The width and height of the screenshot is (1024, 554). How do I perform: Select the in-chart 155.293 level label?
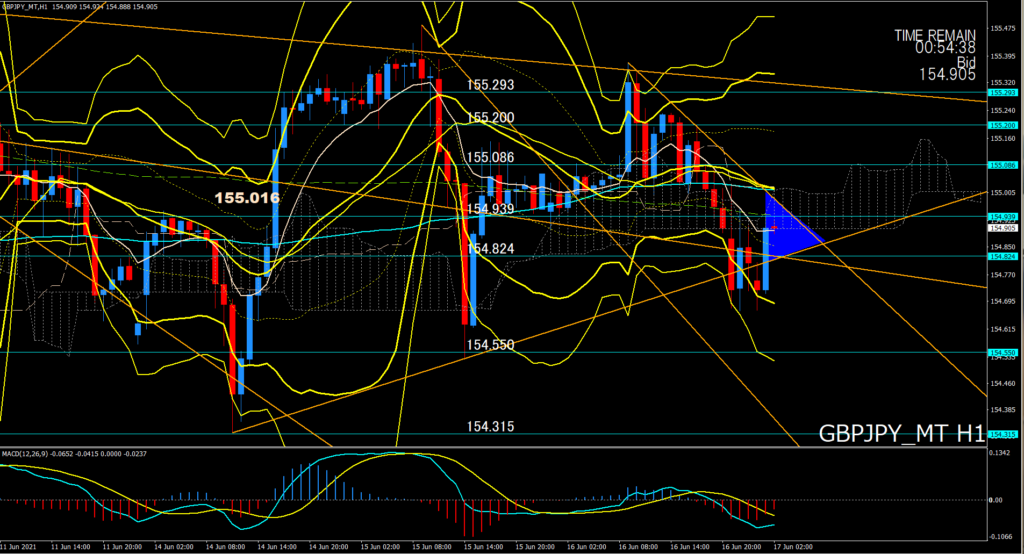click(490, 85)
